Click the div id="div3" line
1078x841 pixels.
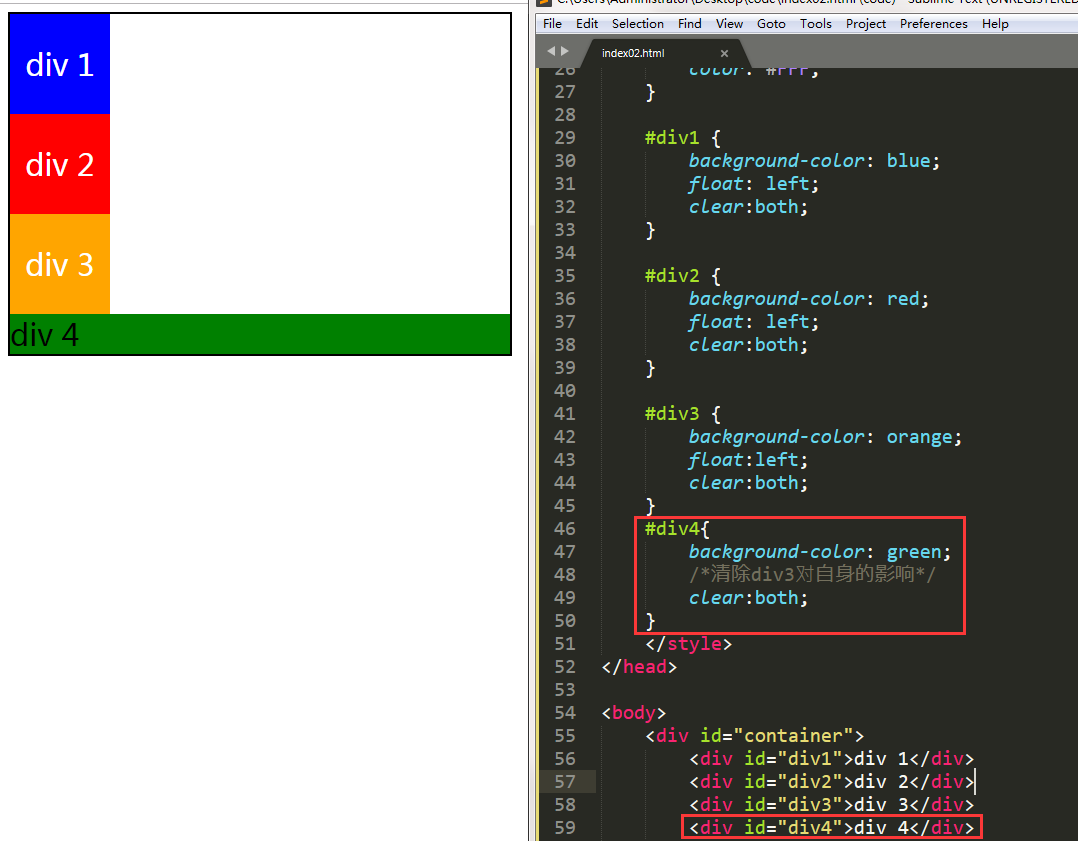click(x=831, y=805)
